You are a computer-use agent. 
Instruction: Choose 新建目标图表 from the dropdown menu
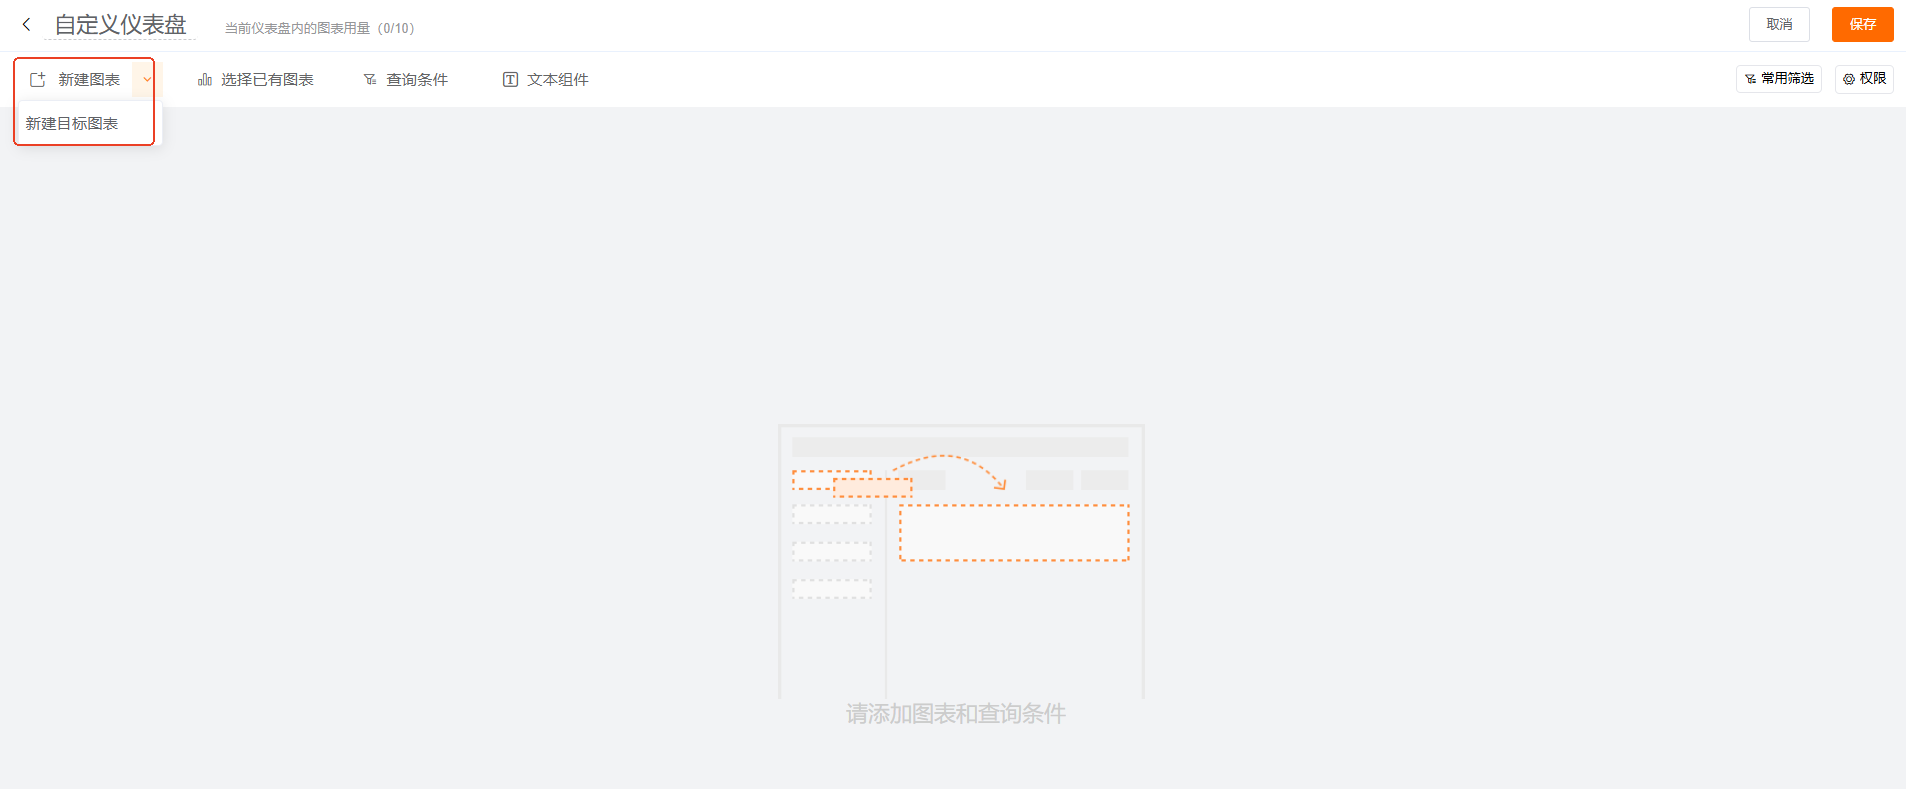[x=72, y=123]
